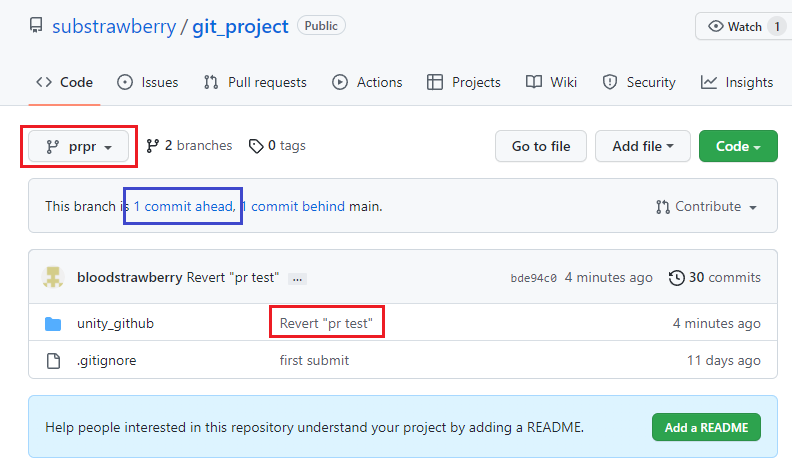Click the Public visibility badge
The width and height of the screenshot is (792, 473).
[x=321, y=26]
